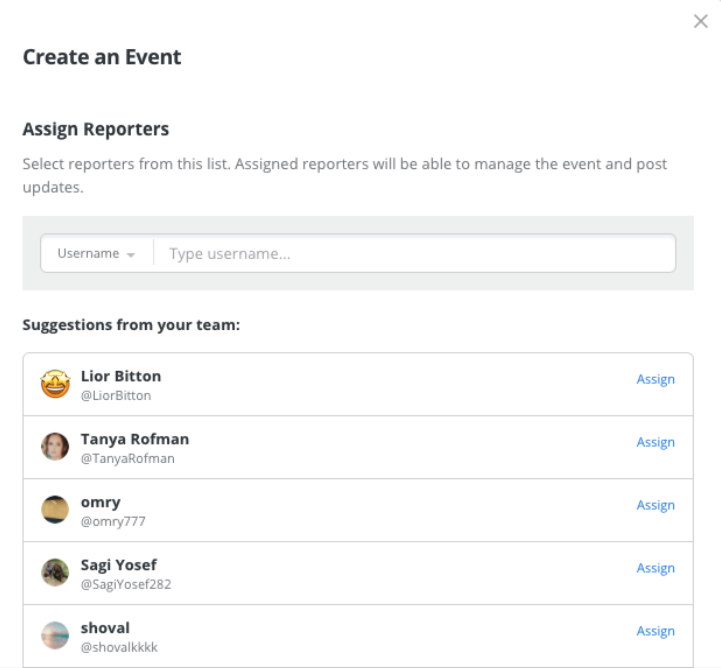Open the Username search type dropdown
The width and height of the screenshot is (721, 668).
97,253
